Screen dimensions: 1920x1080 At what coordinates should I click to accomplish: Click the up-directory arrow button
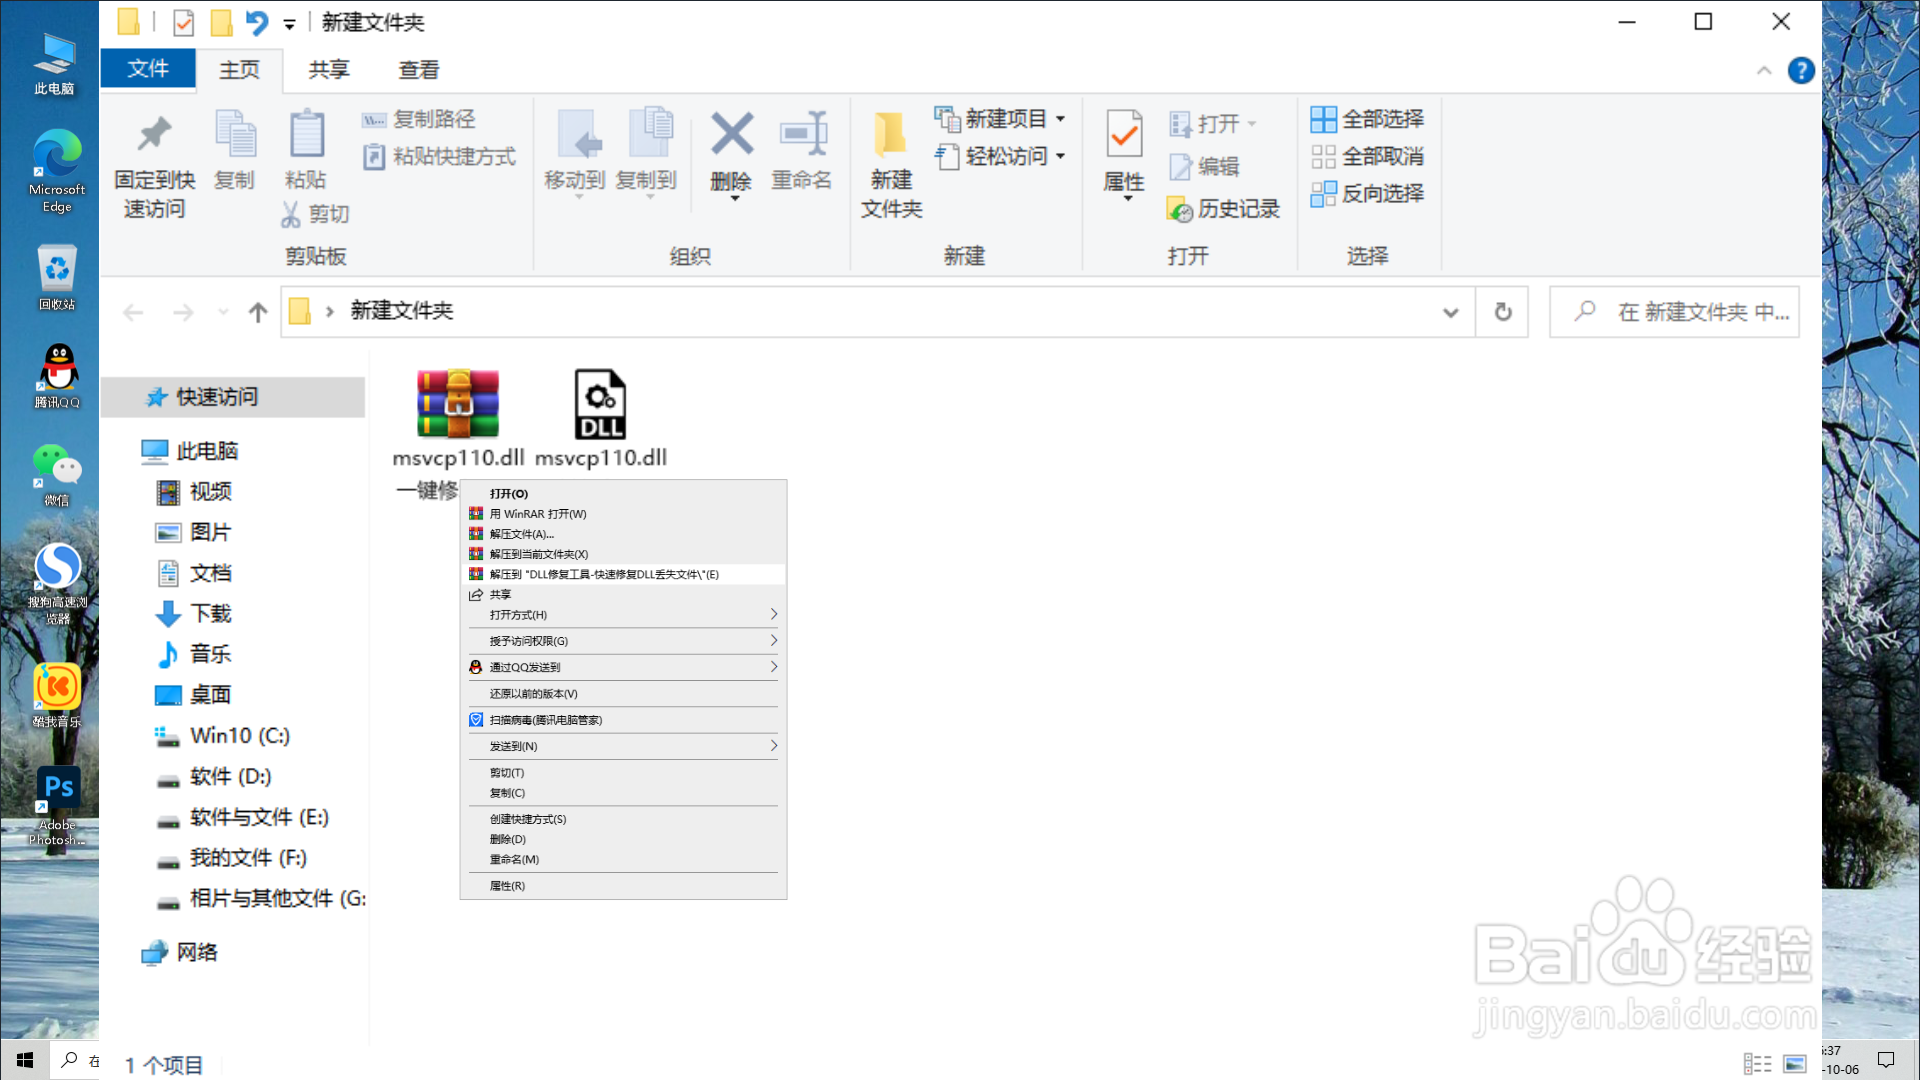[x=258, y=312]
